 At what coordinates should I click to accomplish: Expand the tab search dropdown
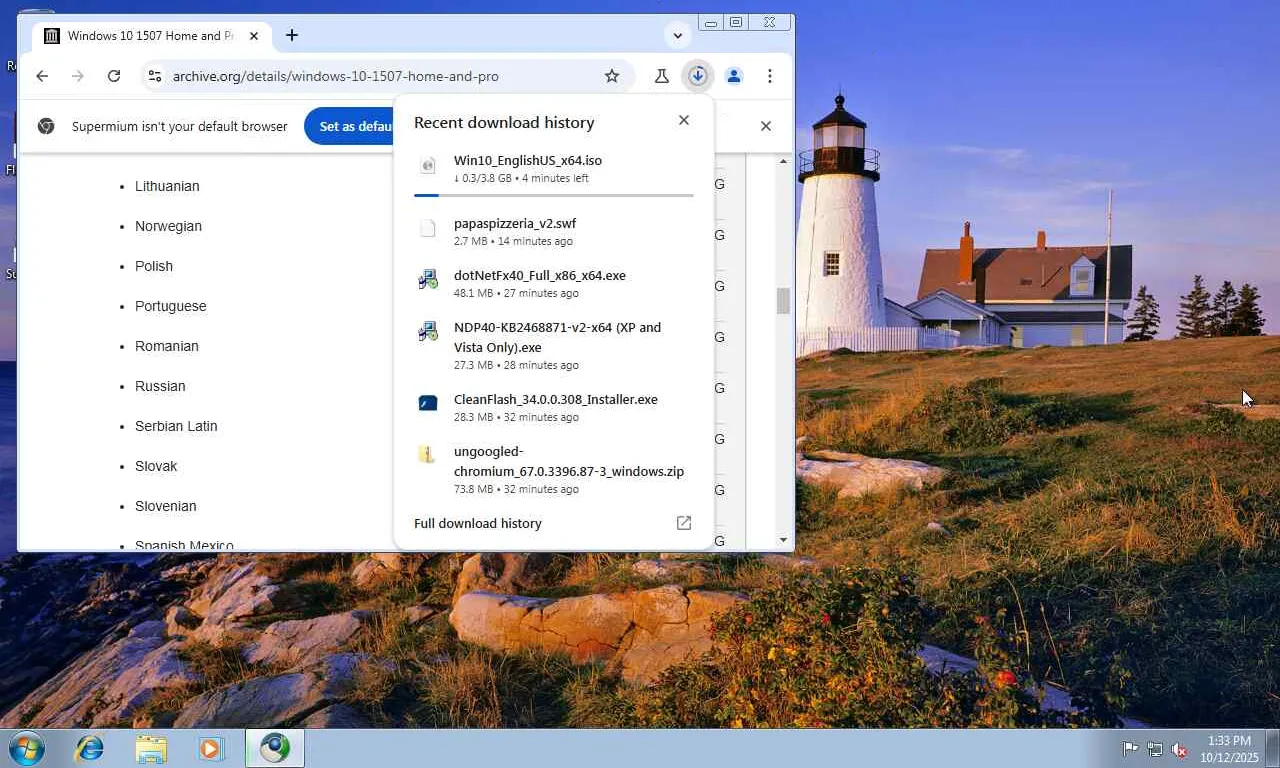tap(678, 36)
